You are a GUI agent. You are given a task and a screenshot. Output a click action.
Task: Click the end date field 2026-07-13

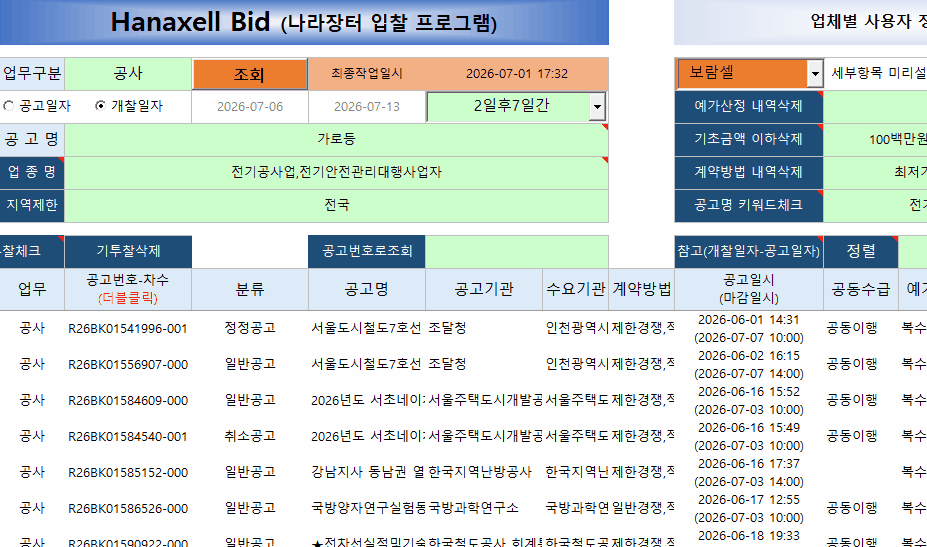pyautogui.click(x=367, y=107)
